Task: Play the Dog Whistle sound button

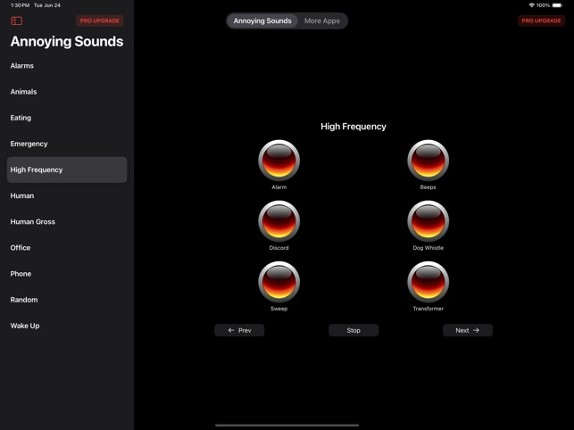Action: [428, 221]
